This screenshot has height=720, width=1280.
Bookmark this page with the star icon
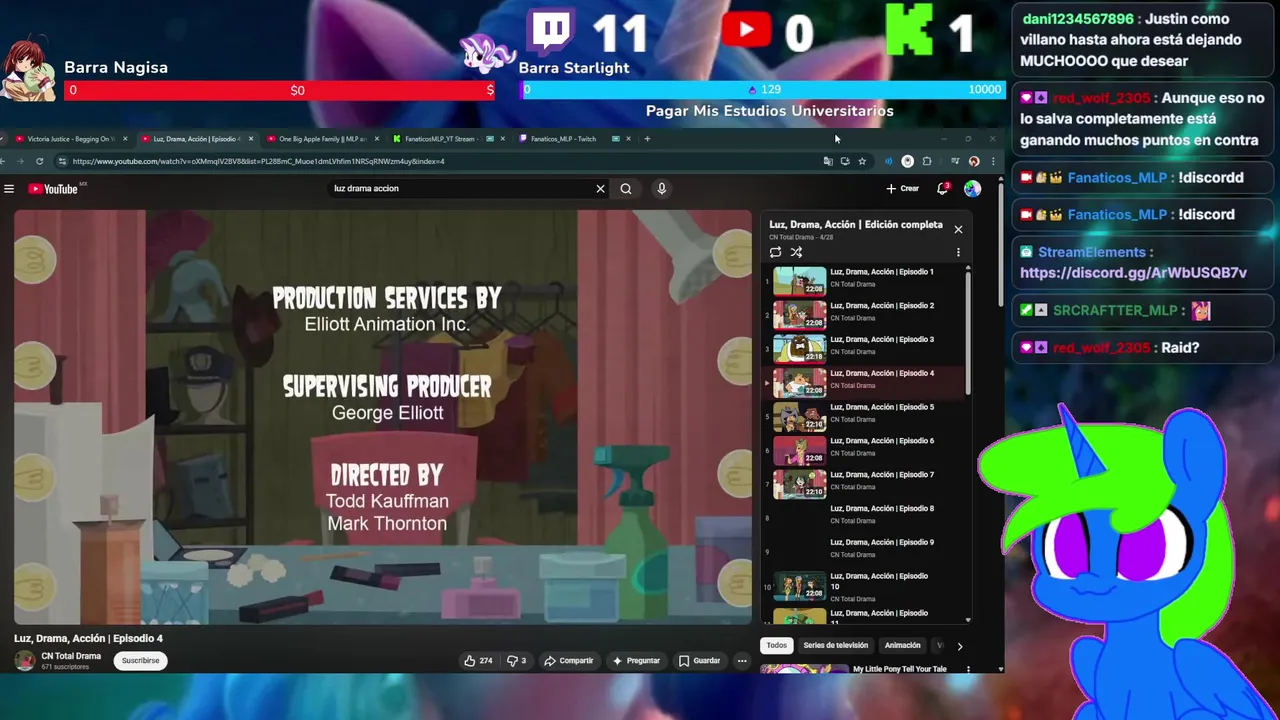[862, 161]
